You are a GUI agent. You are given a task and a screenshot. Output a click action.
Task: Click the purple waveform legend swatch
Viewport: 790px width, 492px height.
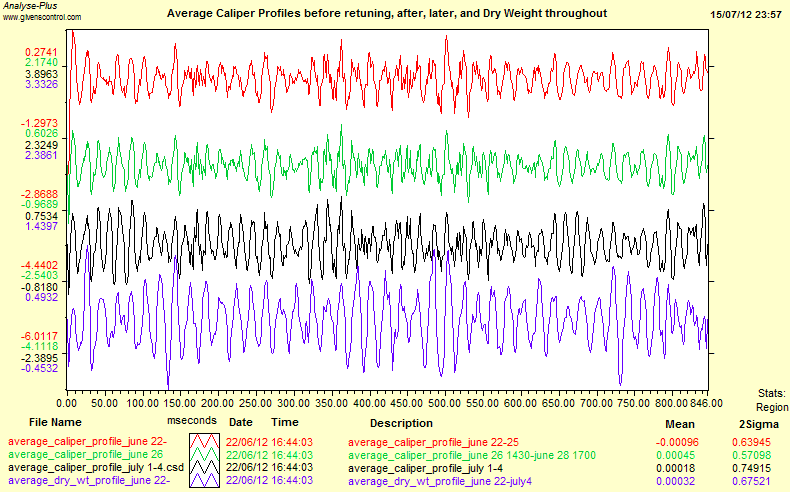205,481
